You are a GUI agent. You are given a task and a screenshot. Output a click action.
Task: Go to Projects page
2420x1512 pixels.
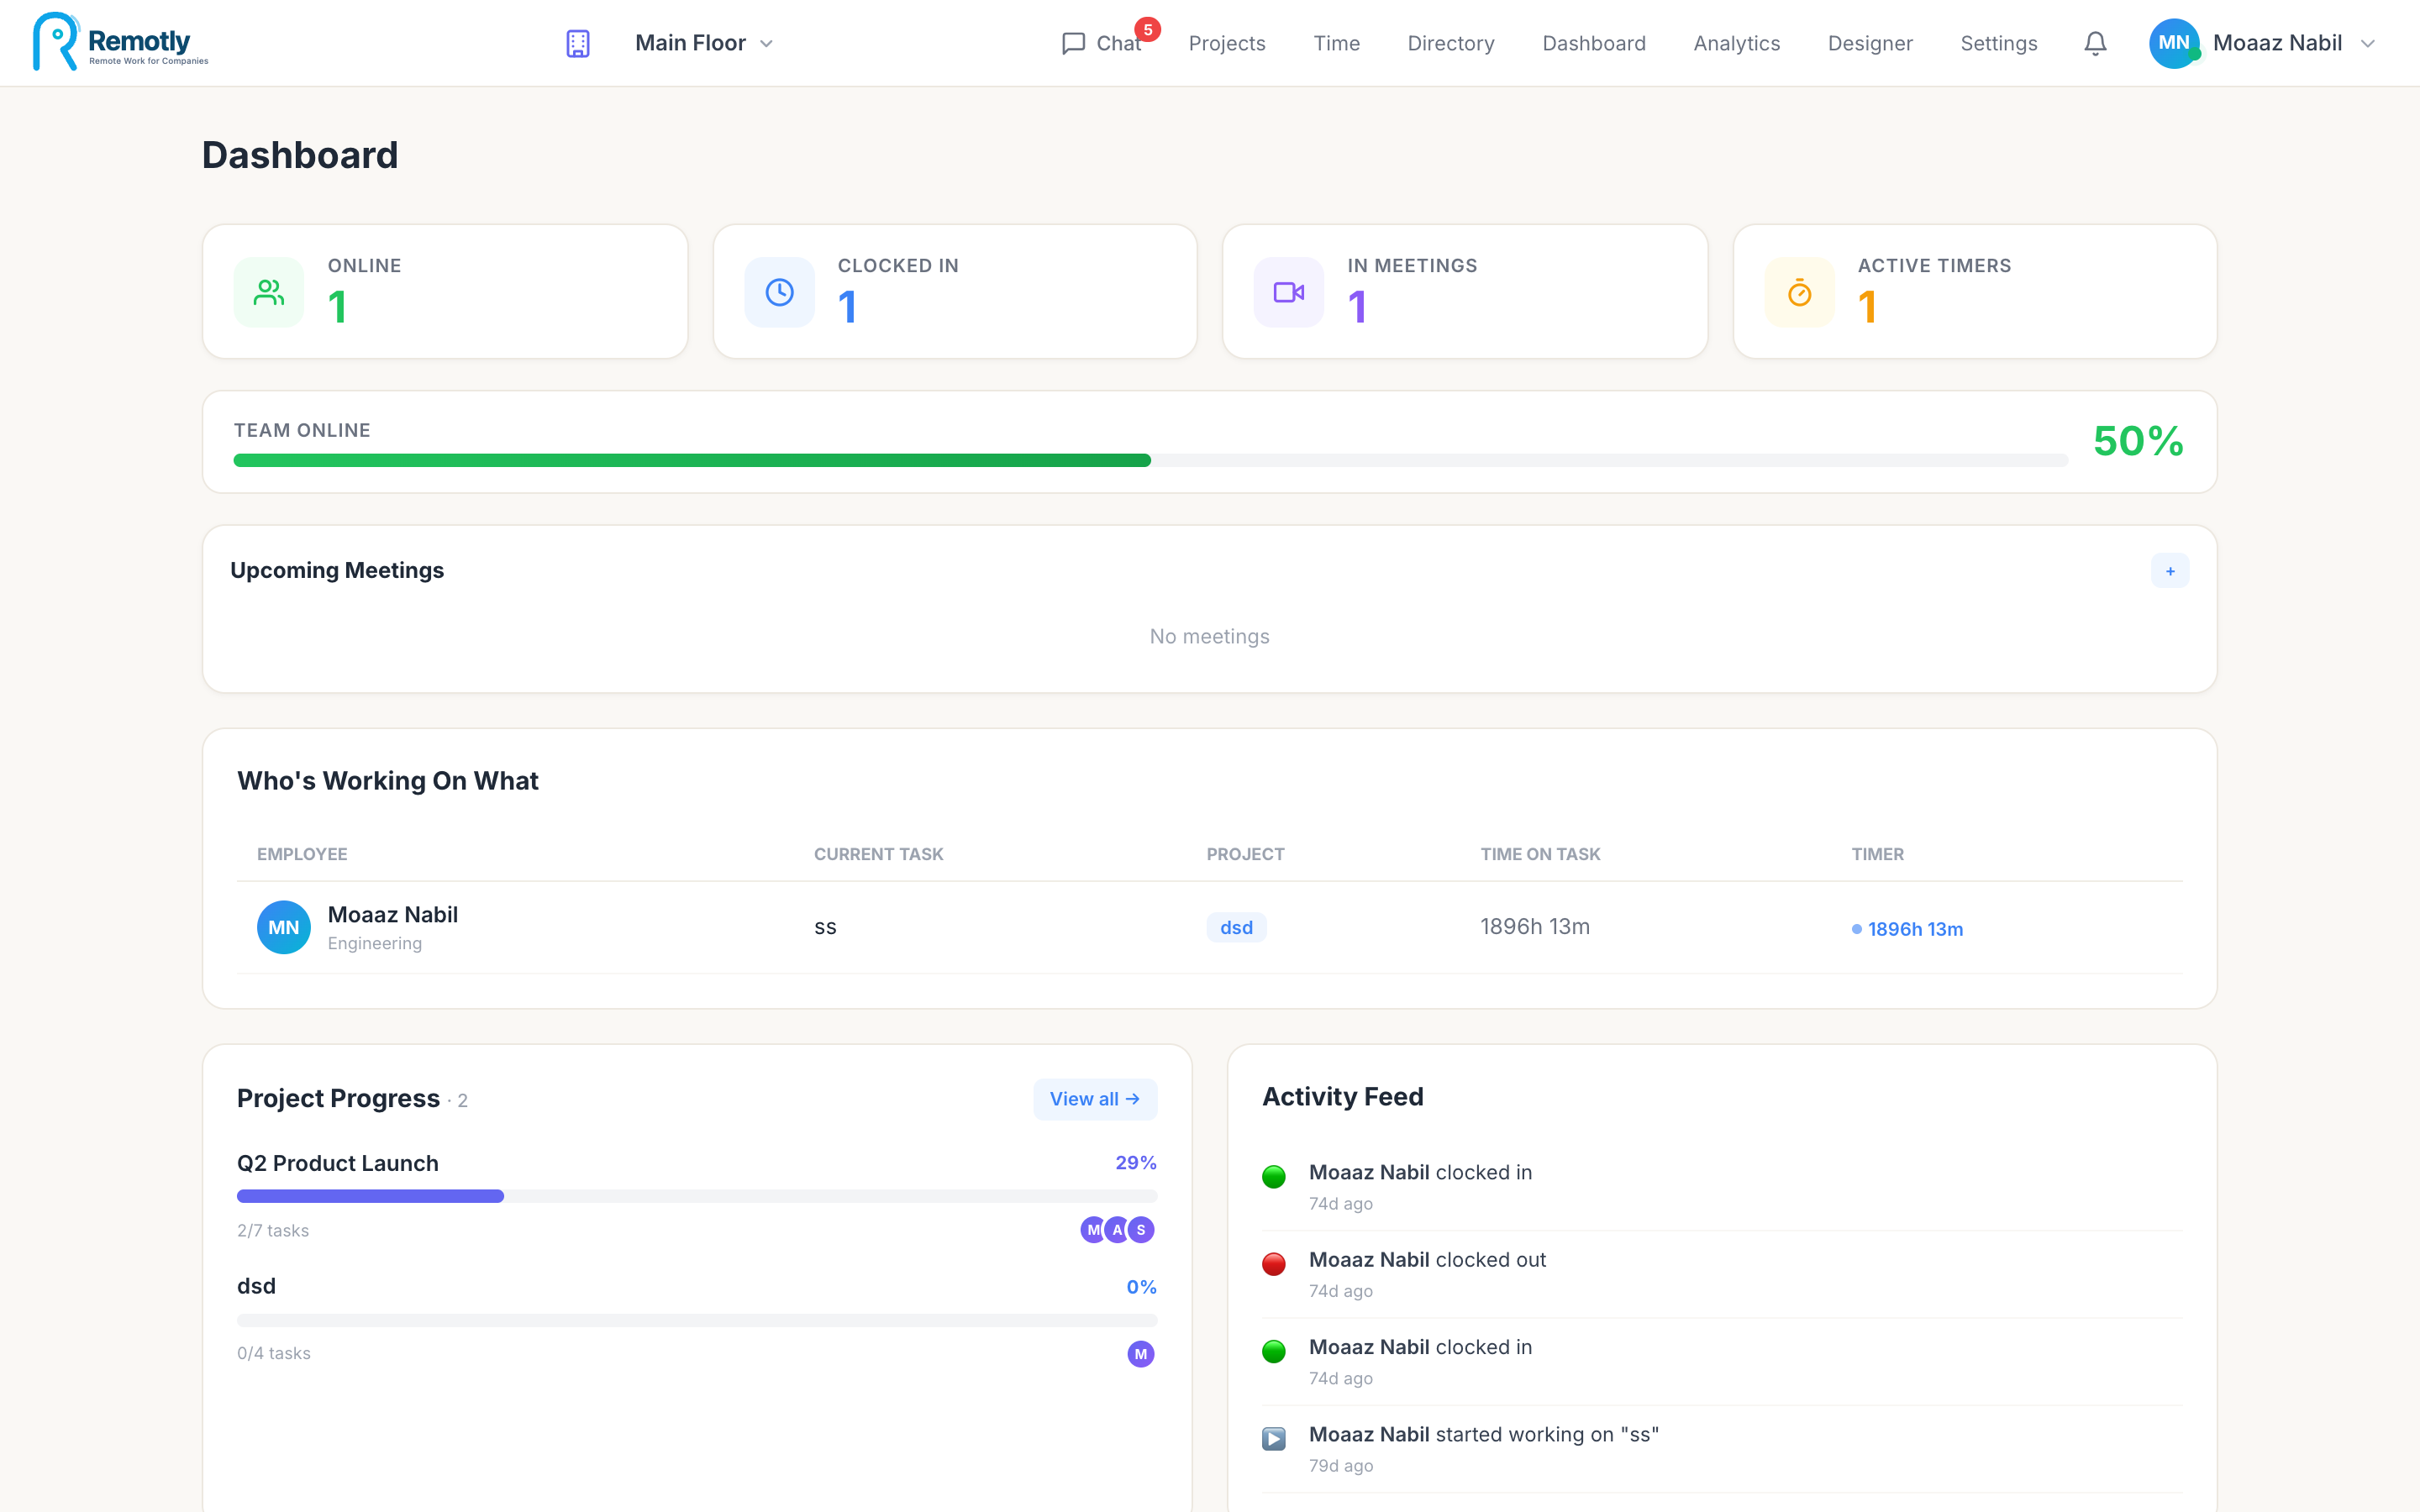click(x=1226, y=43)
